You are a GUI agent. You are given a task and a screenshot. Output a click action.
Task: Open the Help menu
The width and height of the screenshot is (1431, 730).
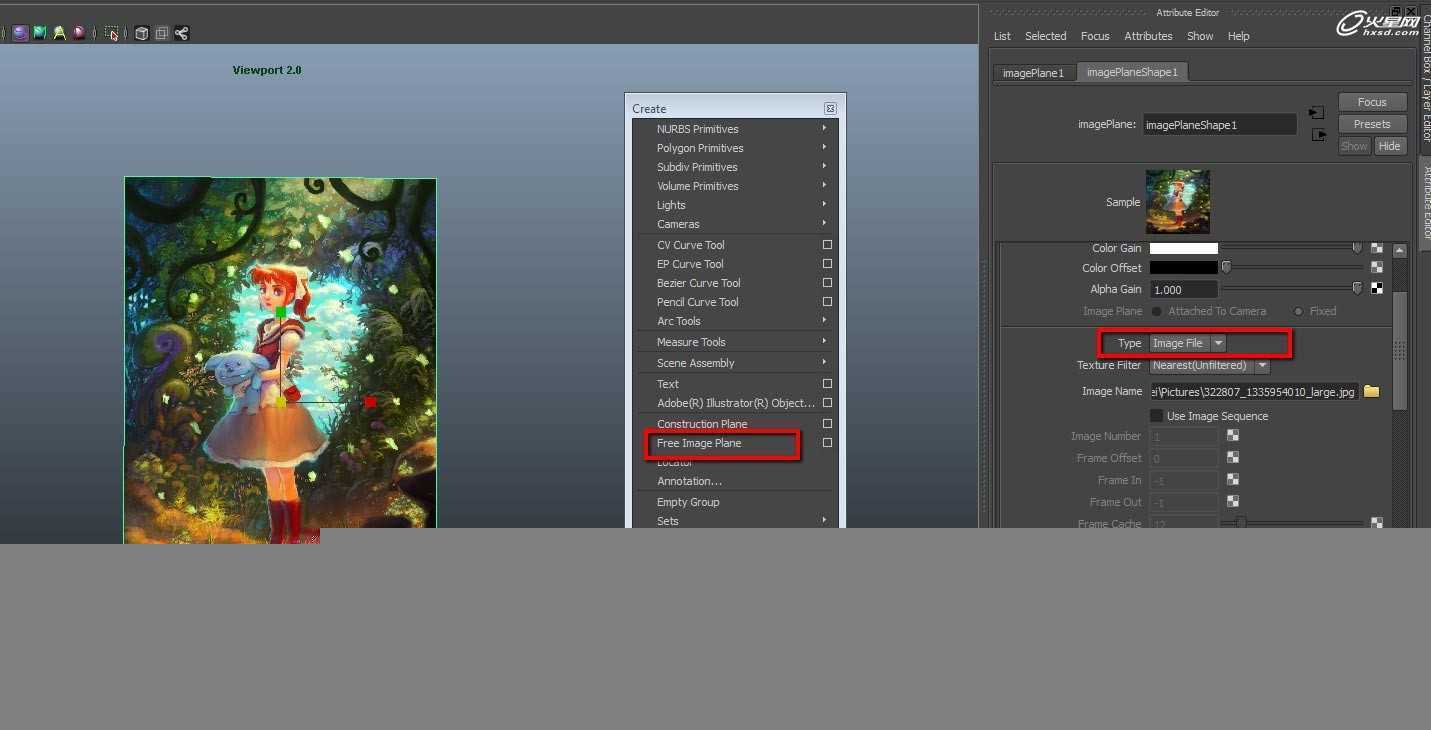click(1238, 36)
